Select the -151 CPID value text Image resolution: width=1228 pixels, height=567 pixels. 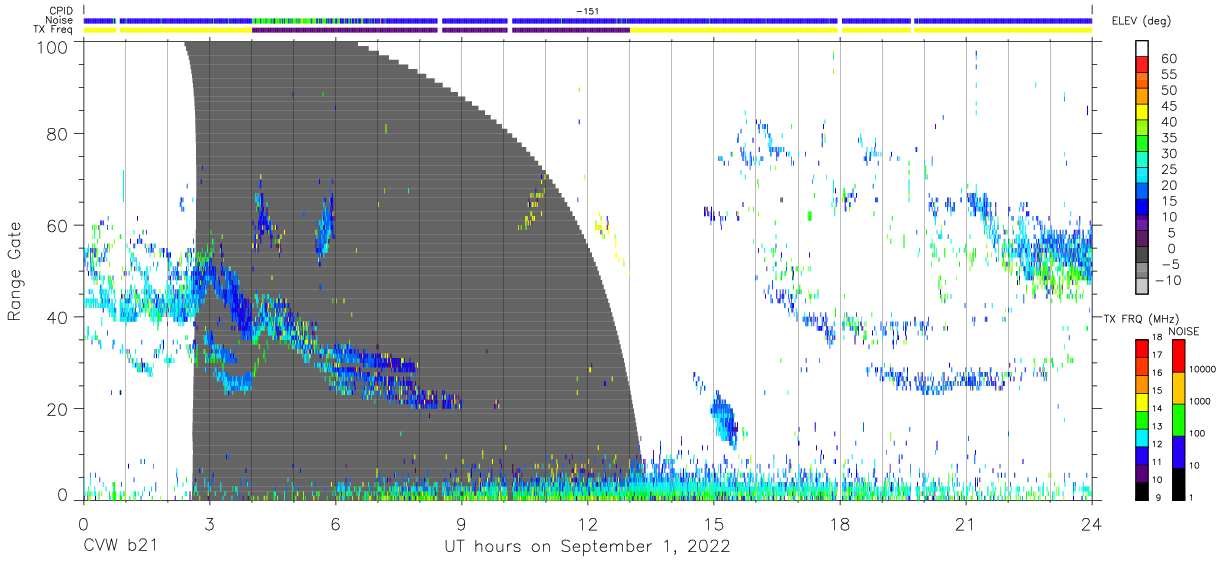[588, 10]
